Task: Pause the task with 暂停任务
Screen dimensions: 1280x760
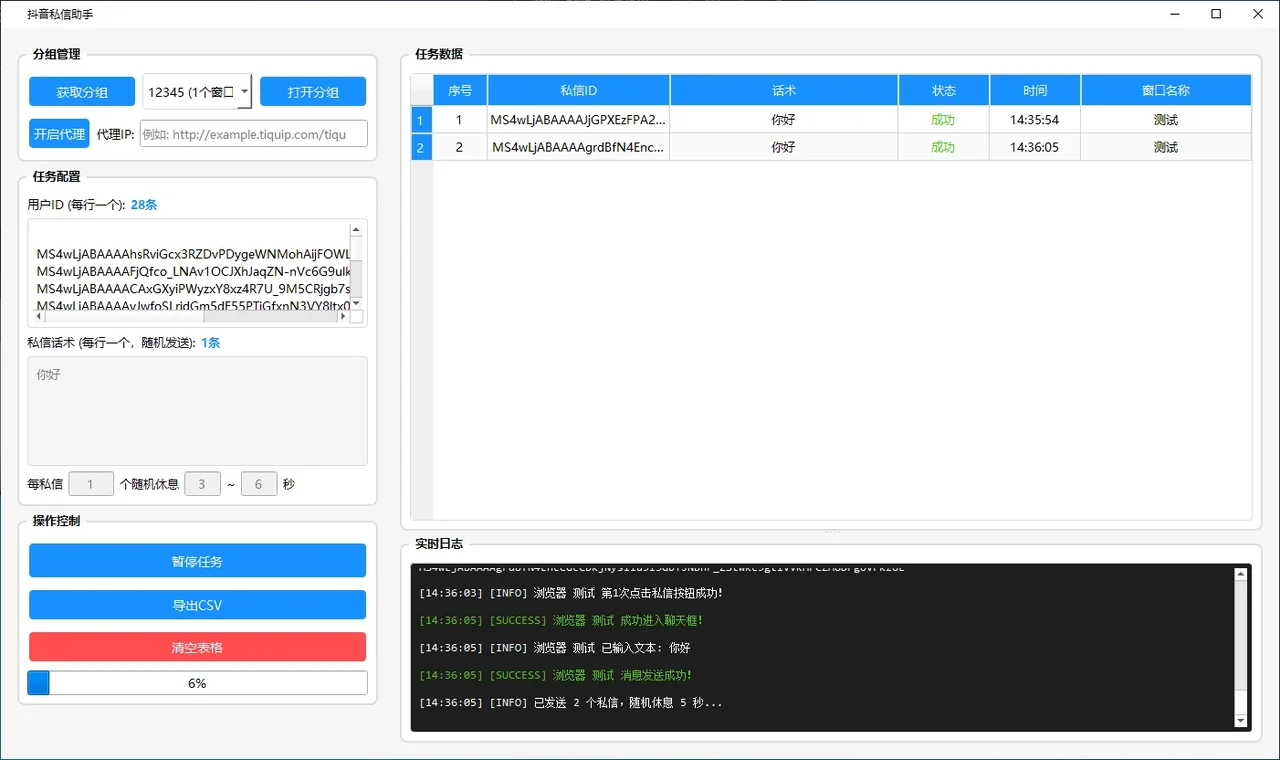Action: [x=197, y=561]
